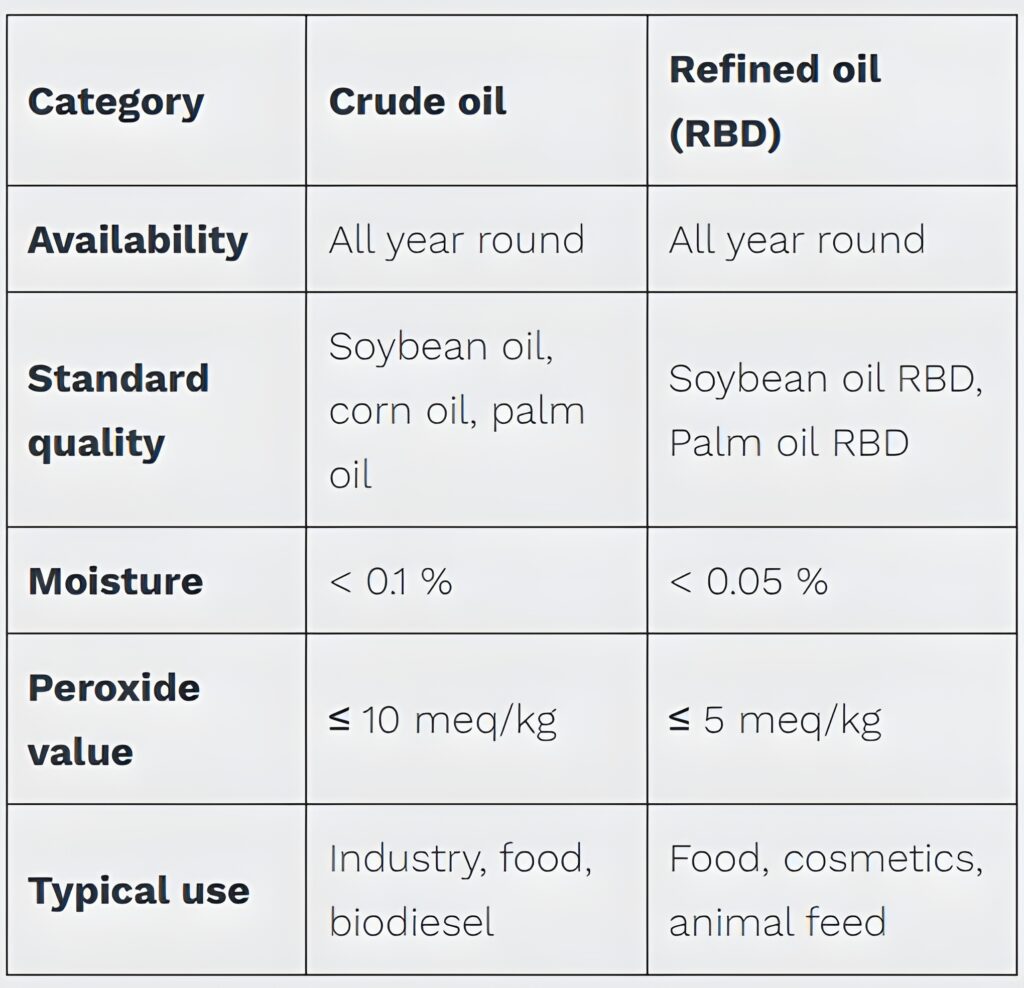Screen dimensions: 1024x988
Task: Select the Standard quality row label
Action: tap(118, 410)
